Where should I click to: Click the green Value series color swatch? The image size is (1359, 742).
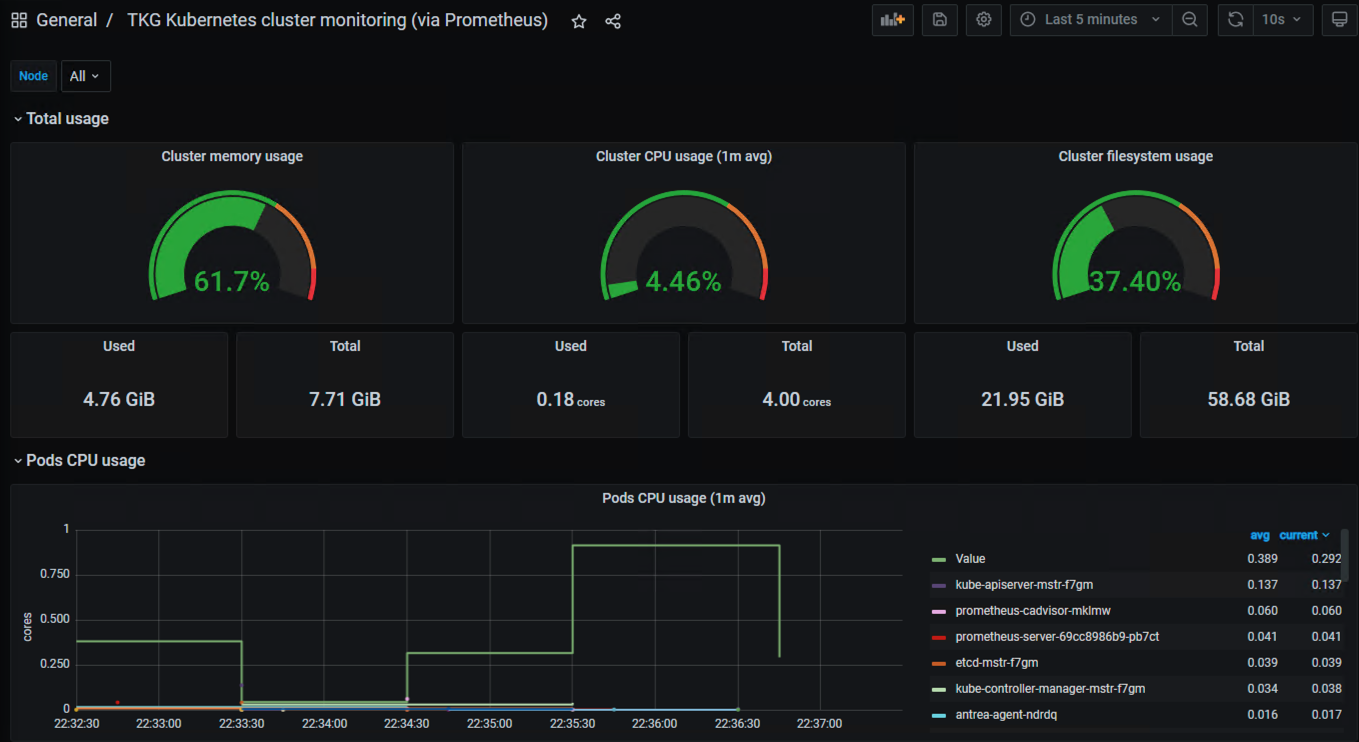click(938, 559)
